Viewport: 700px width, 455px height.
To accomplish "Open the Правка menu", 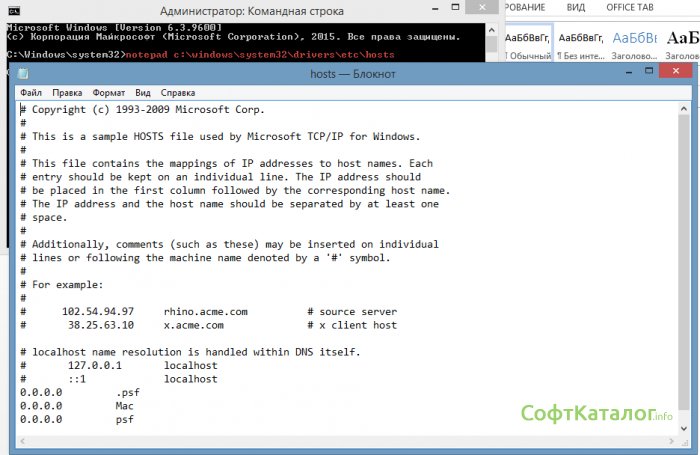I will coord(67,92).
